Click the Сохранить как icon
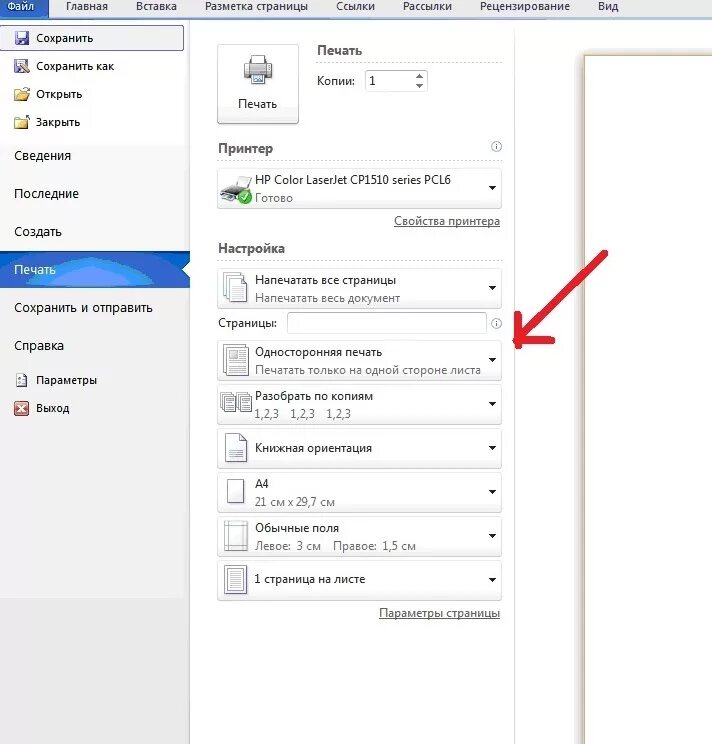This screenshot has height=744, width=712. pyautogui.click(x=22, y=66)
